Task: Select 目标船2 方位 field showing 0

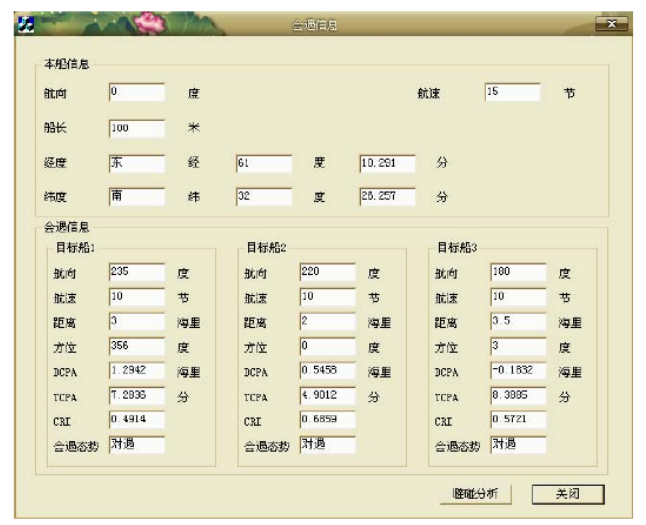Action: pos(328,346)
